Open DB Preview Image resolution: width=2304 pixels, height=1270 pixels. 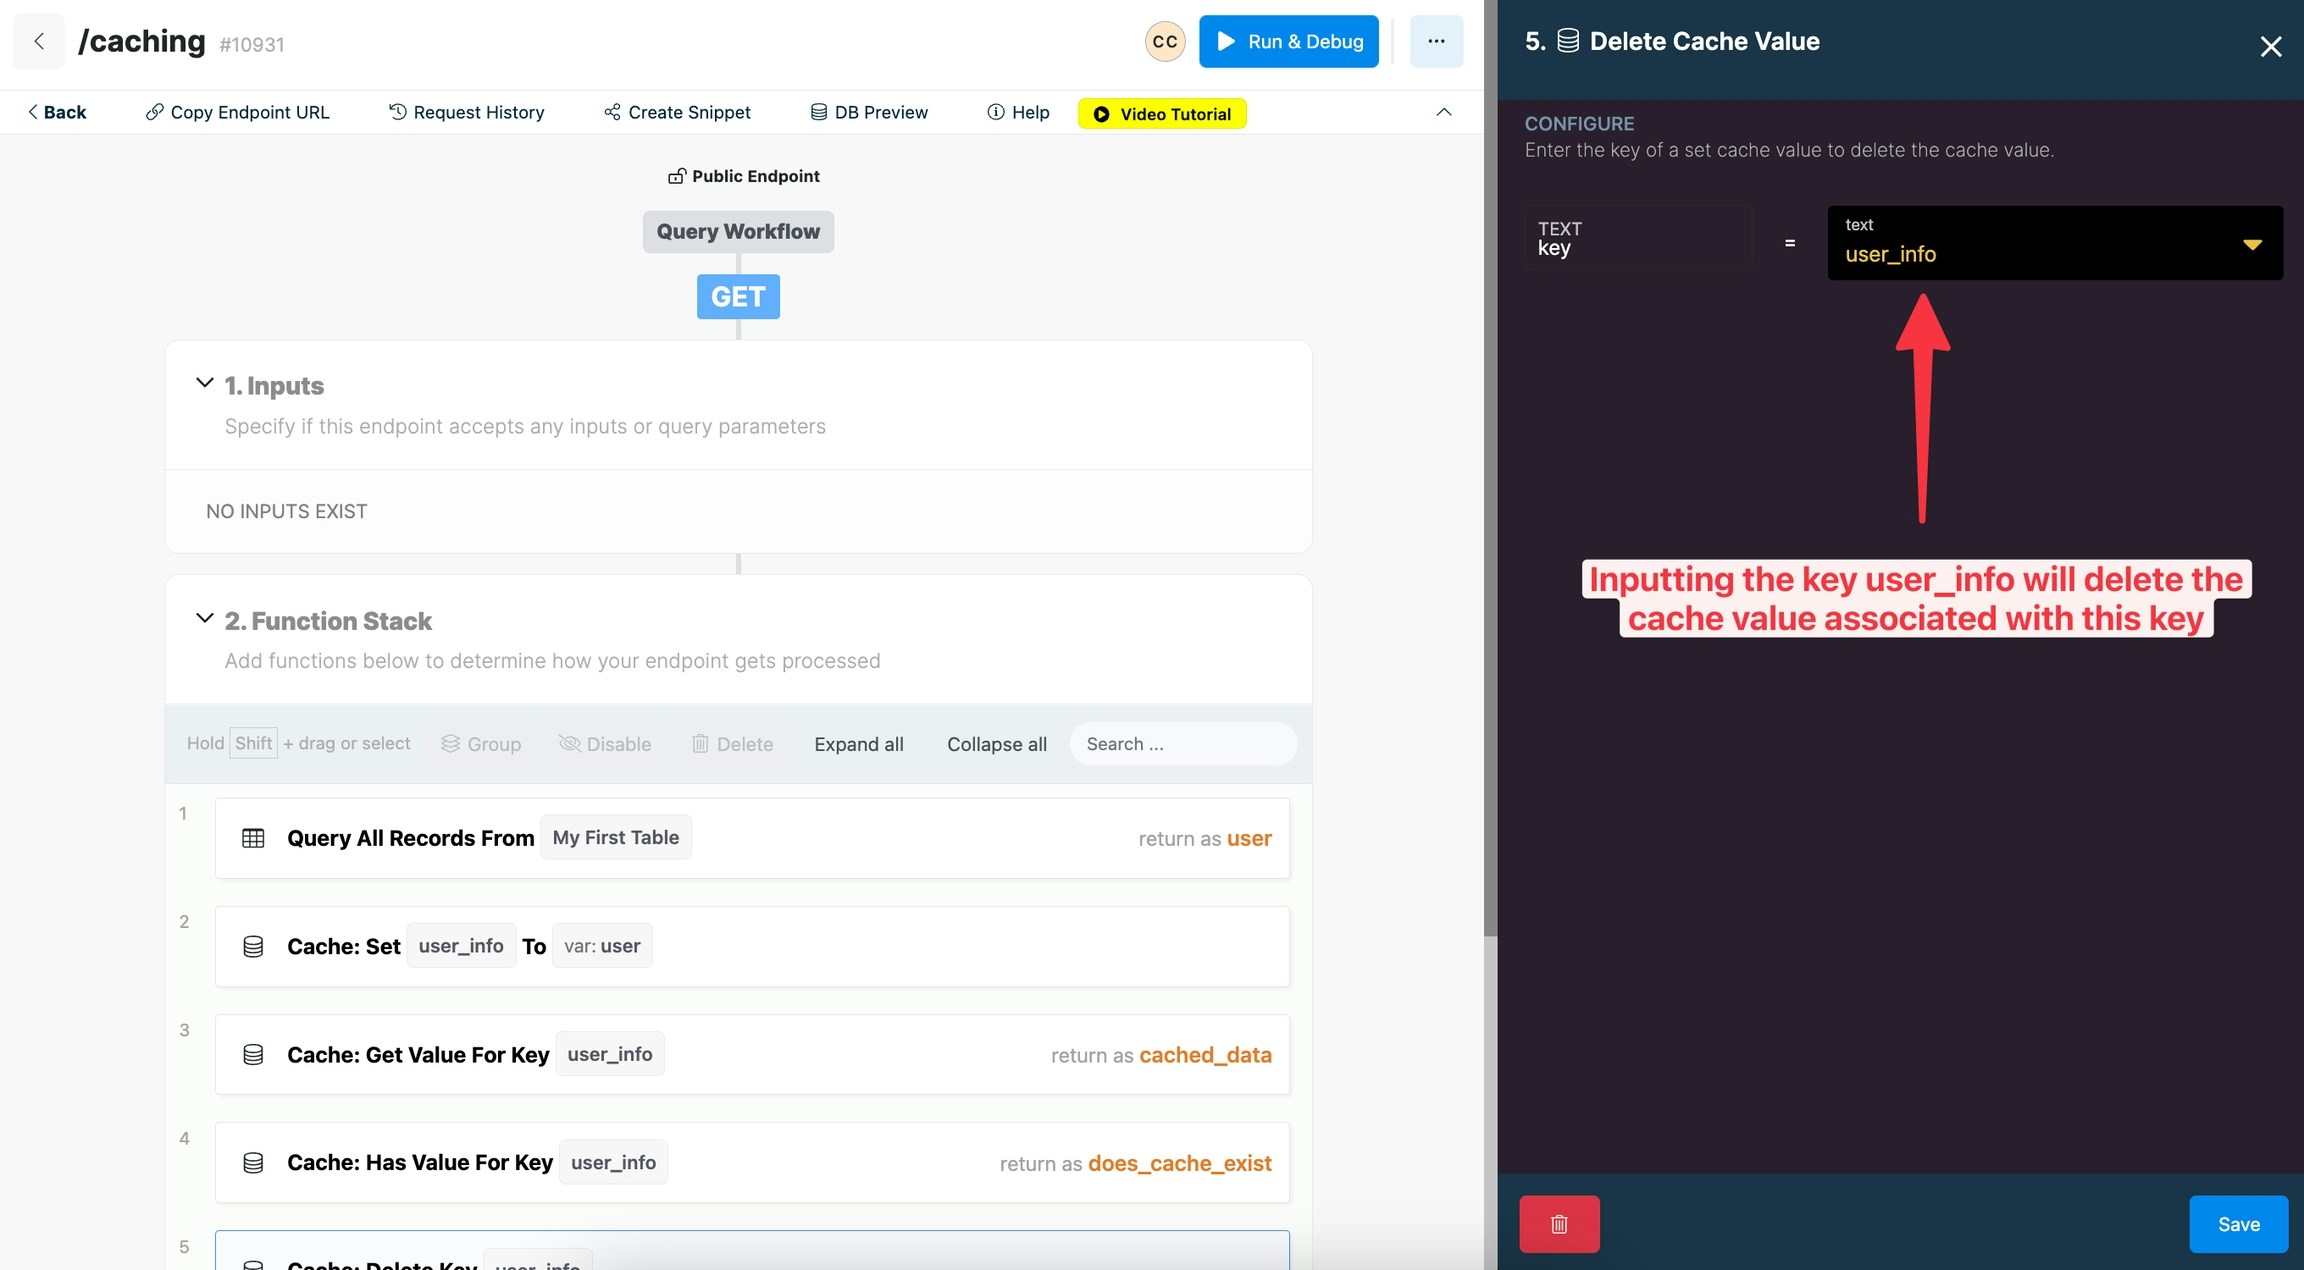pos(869,112)
